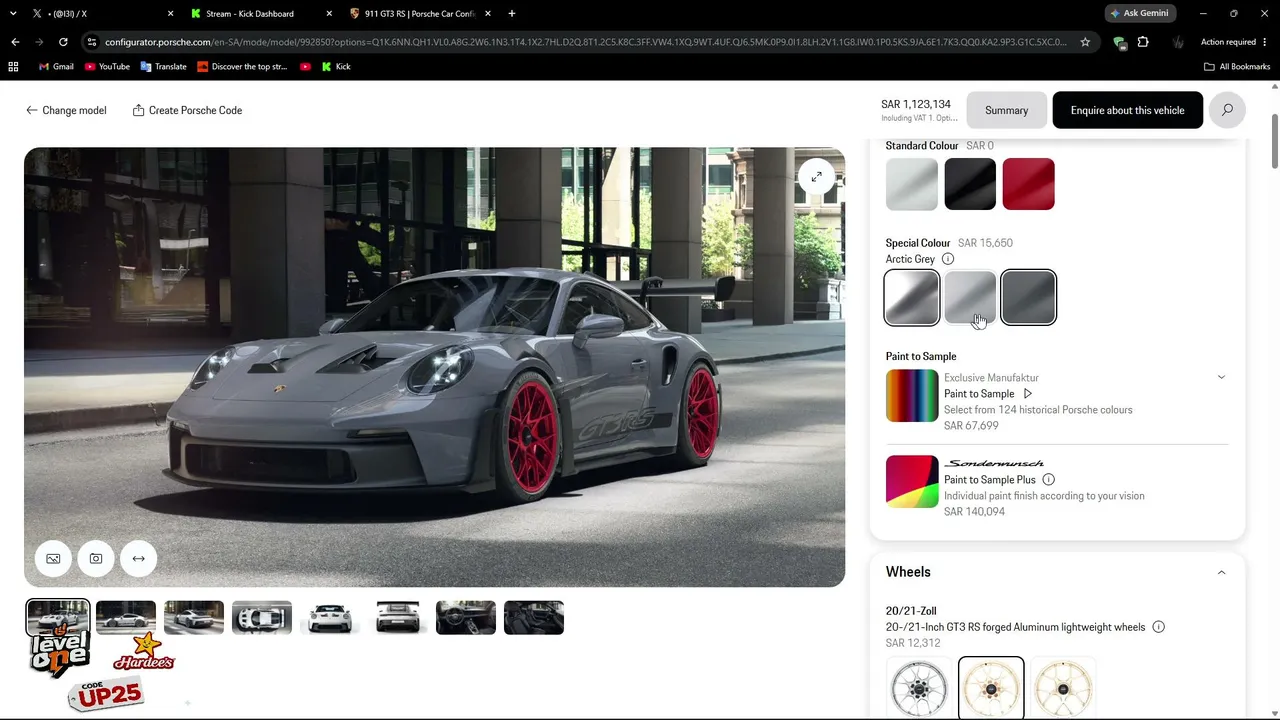Image resolution: width=1280 pixels, height=720 pixels.
Task: Collapse the Wheels section
Action: (x=1221, y=572)
